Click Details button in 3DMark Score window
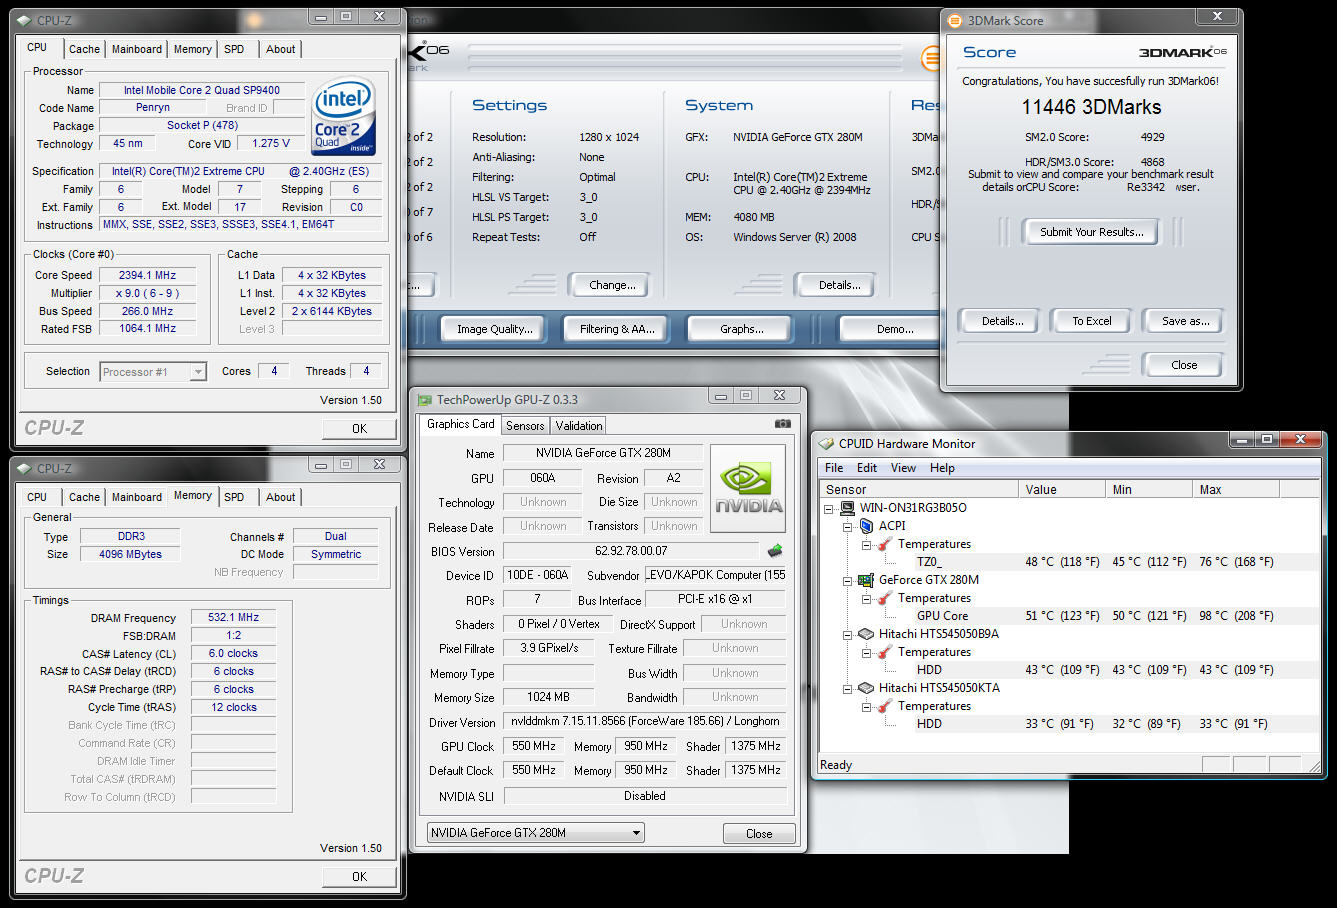Screen dimensions: 1337x908 click(1002, 321)
